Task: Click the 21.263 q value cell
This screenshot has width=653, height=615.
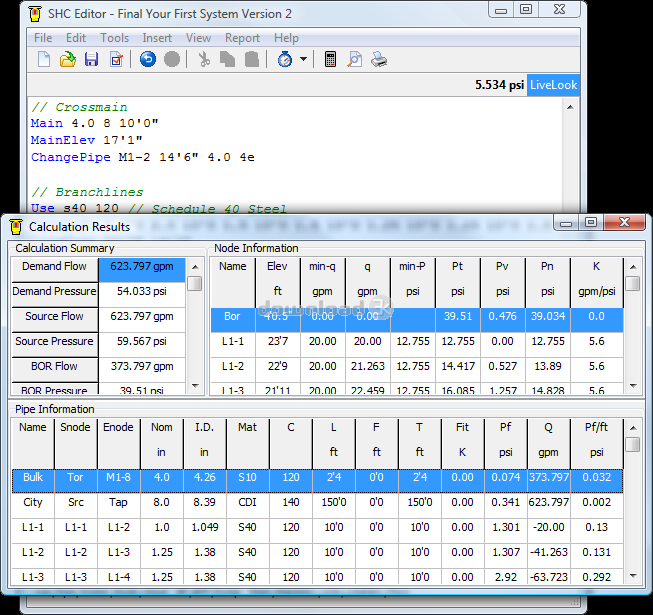Action: [367, 370]
